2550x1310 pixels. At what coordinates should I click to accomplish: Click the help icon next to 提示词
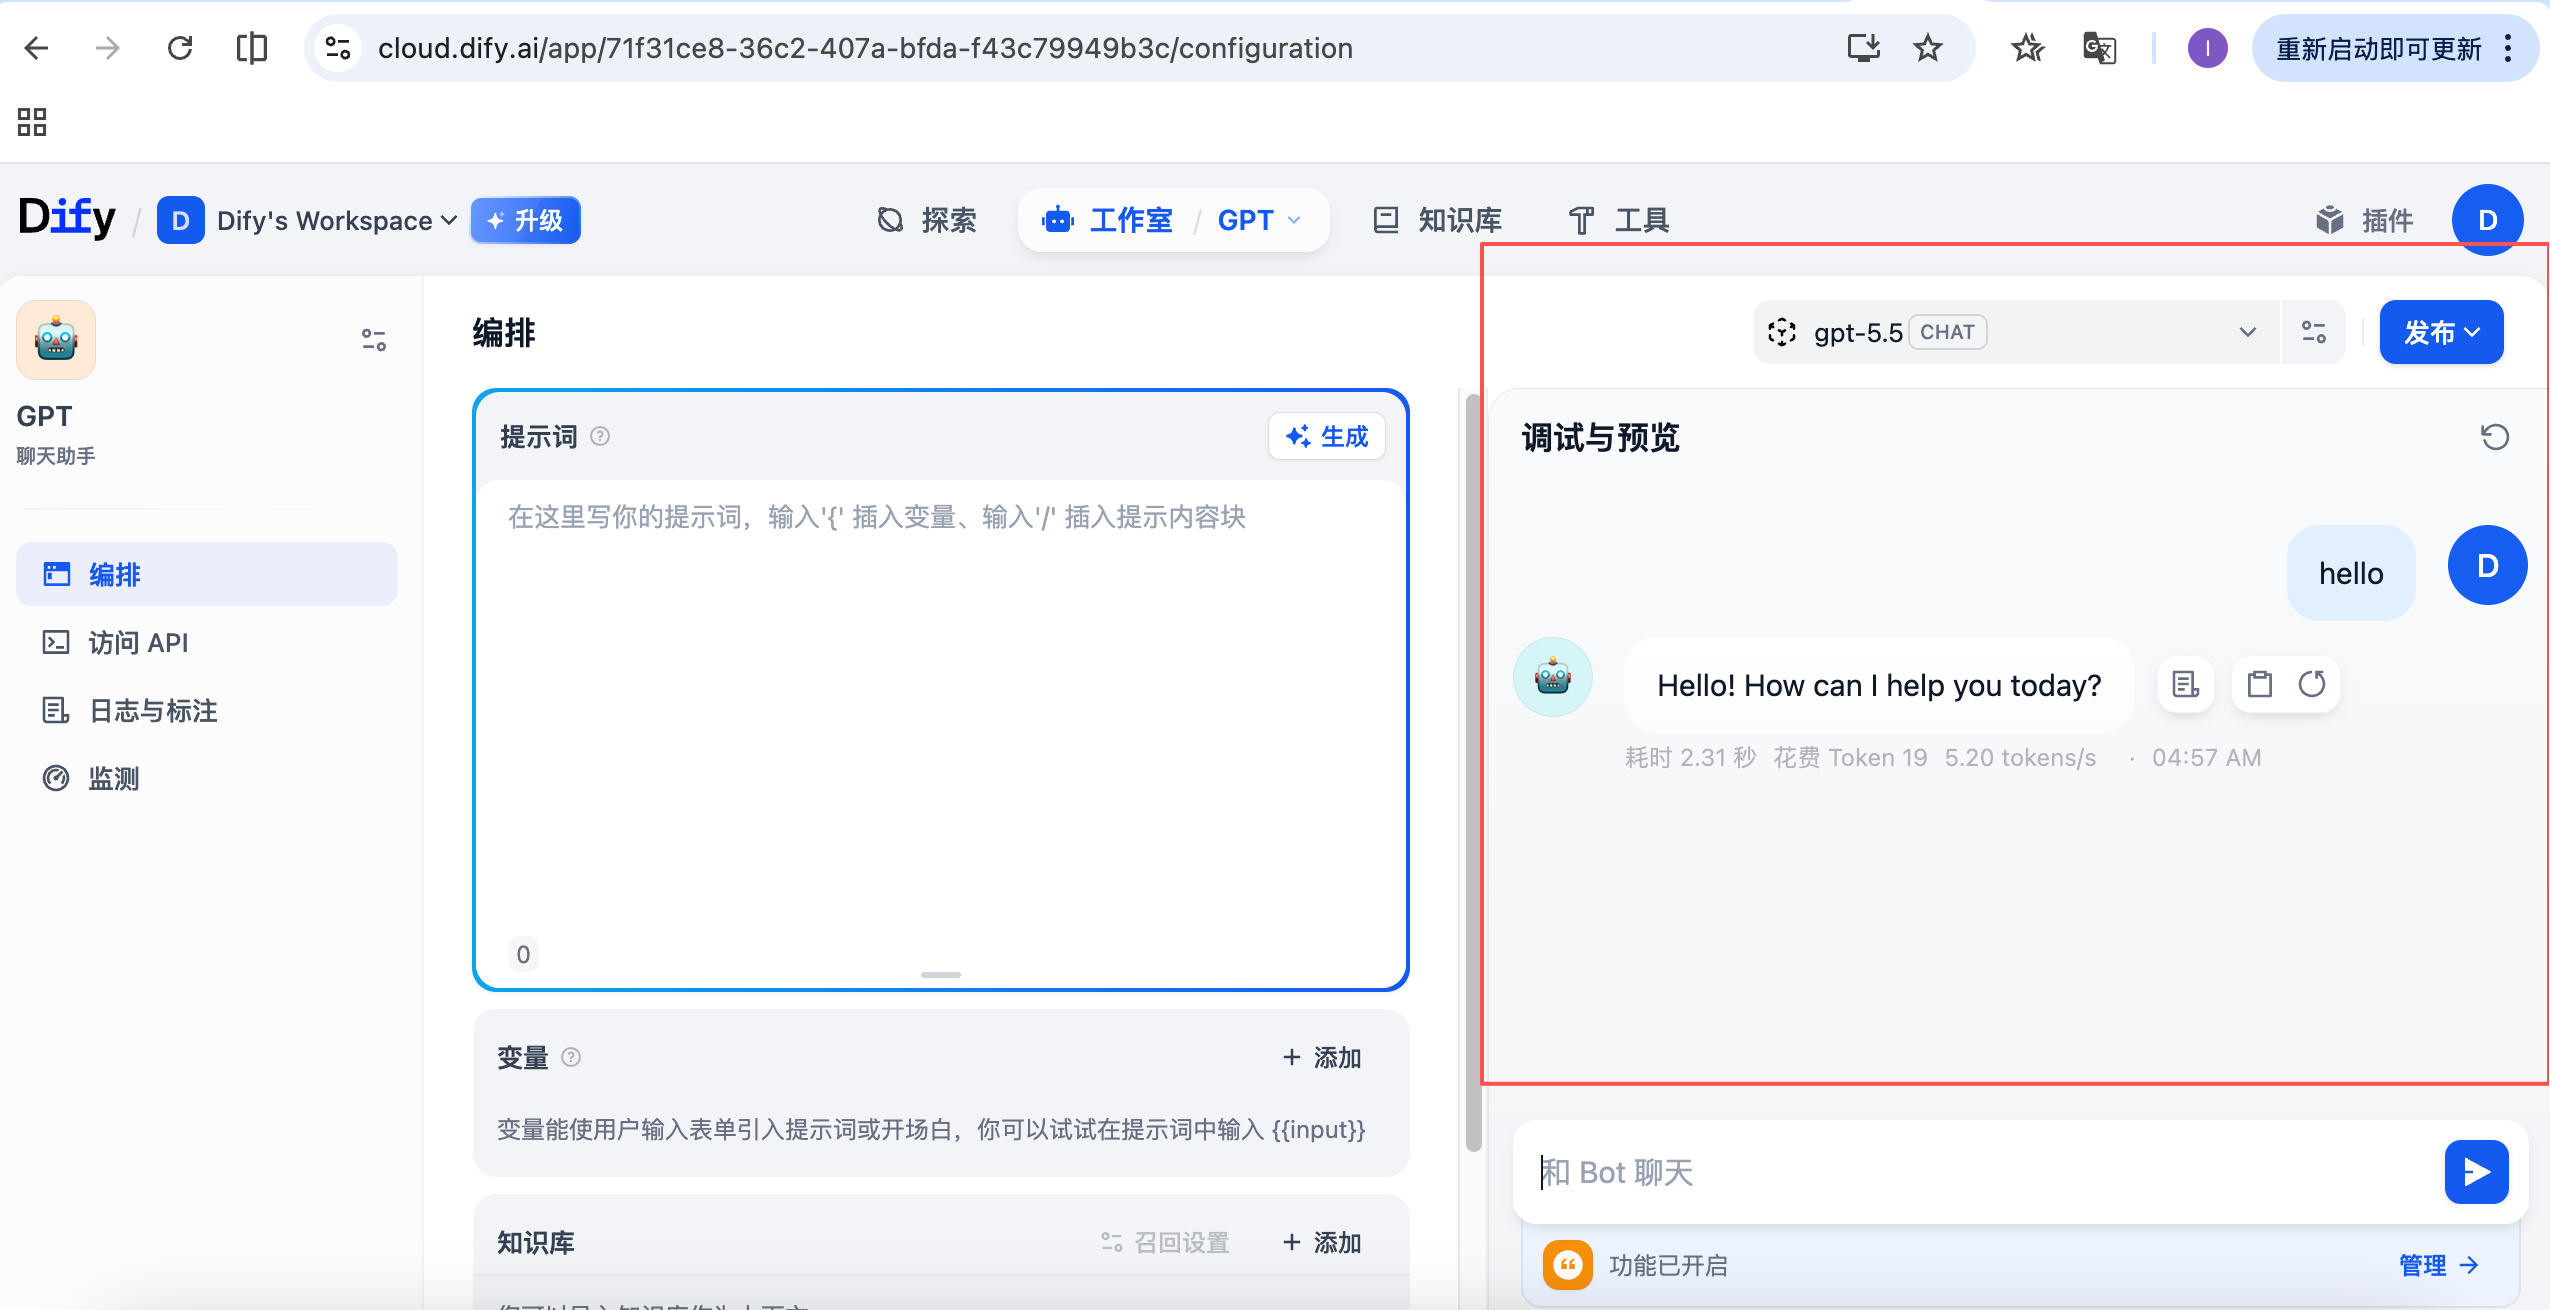pos(600,436)
